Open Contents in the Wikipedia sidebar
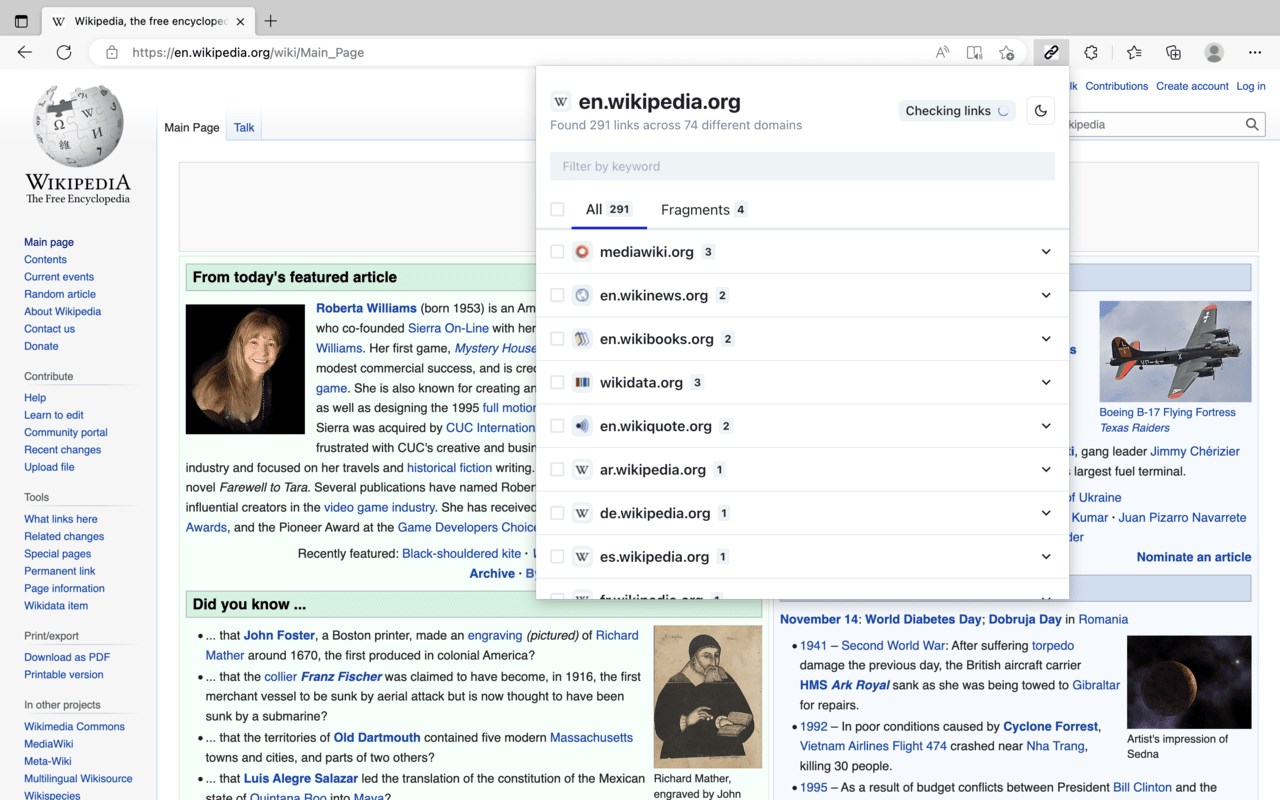Image resolution: width=1280 pixels, height=800 pixels. (45, 259)
